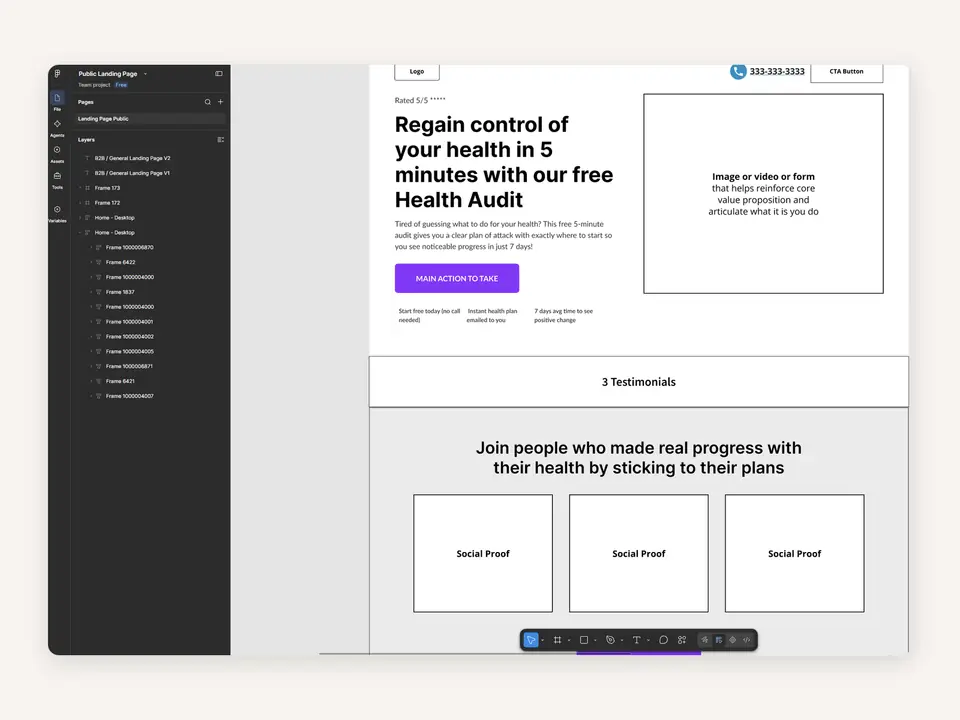
Task: Open the Text tool dropdown arrow
Action: coord(648,640)
